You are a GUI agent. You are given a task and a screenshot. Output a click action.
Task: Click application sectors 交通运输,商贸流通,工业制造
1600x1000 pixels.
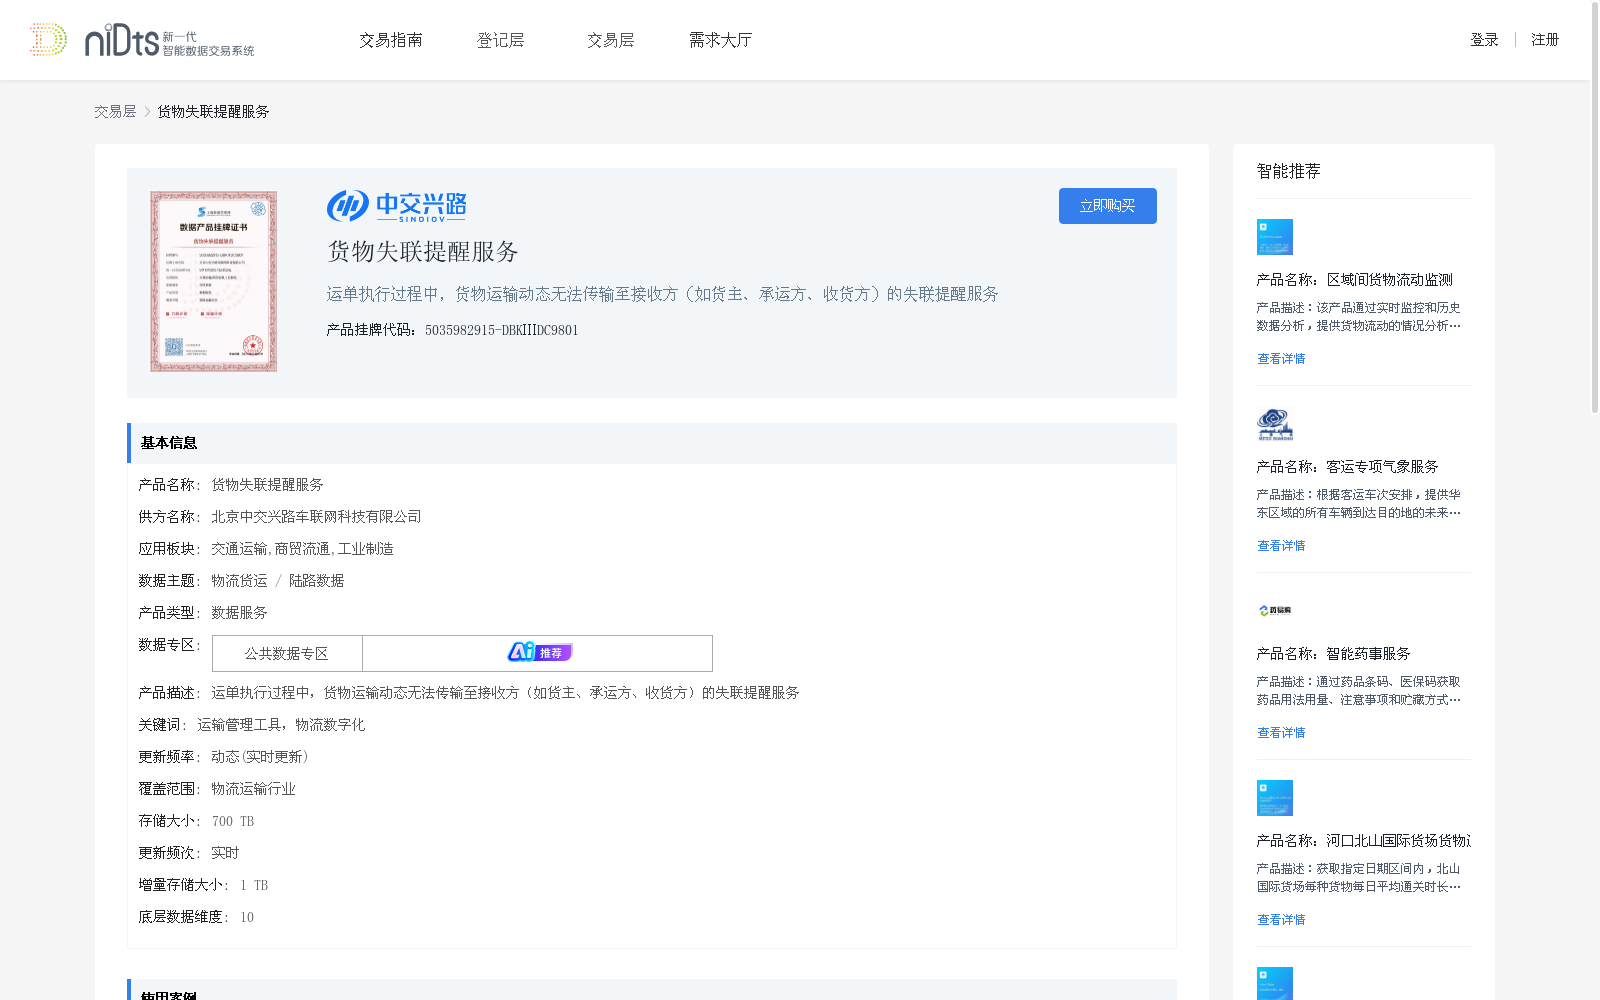(x=302, y=549)
